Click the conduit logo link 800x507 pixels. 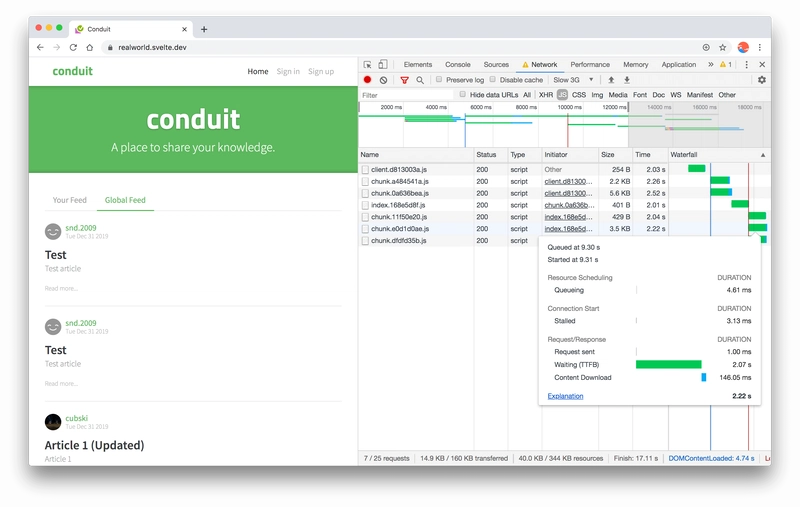click(72, 71)
